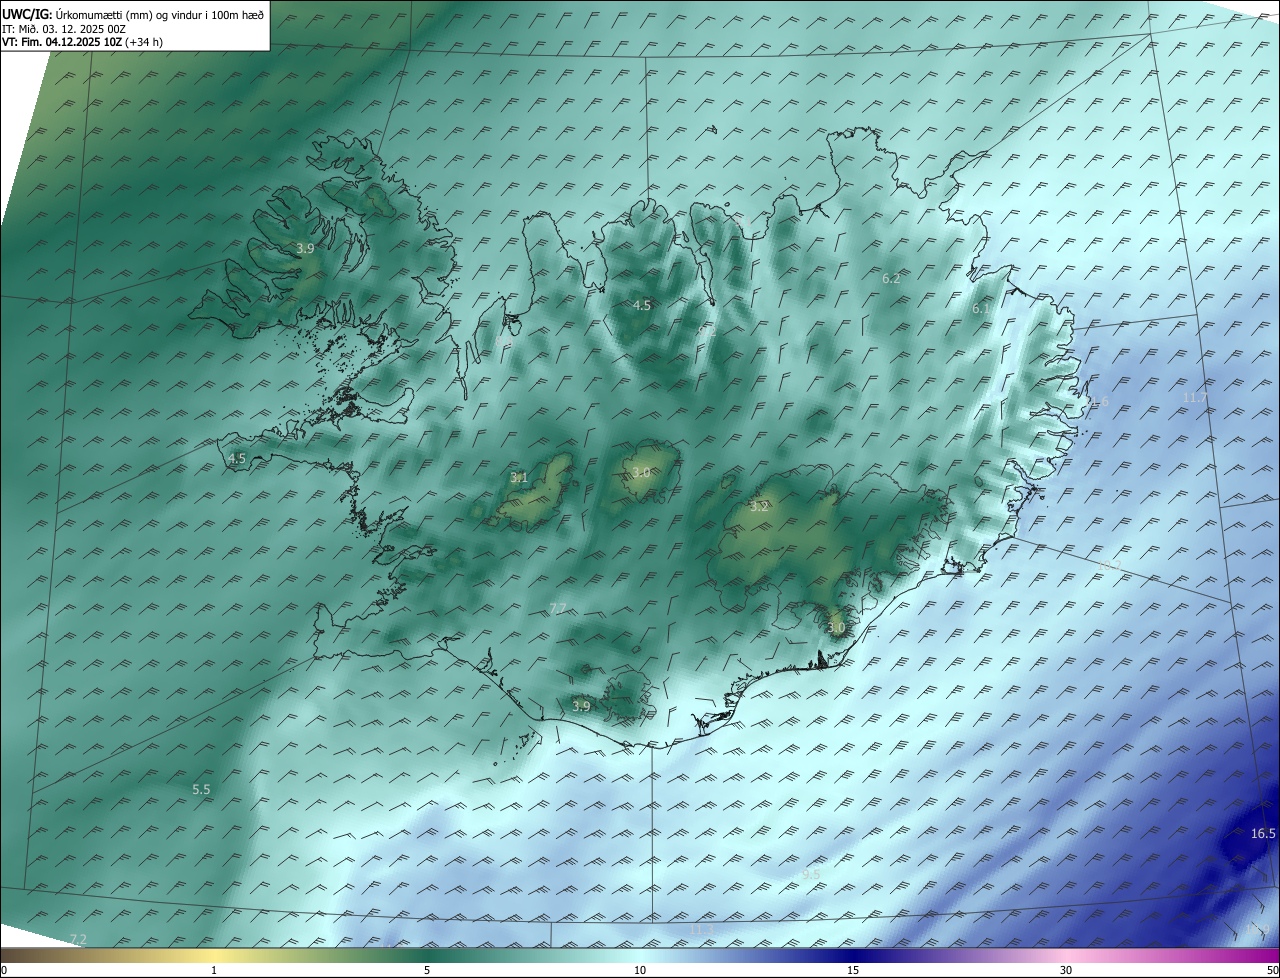Screen dimensions: 1280x978
Task: Click the 6.1 value in northeast Iceland
Action: pyautogui.click(x=980, y=309)
